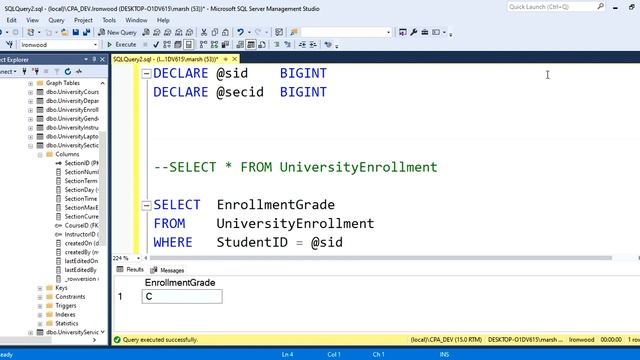640x360 pixels.
Task: Open the Help menu
Action: [x=163, y=20]
